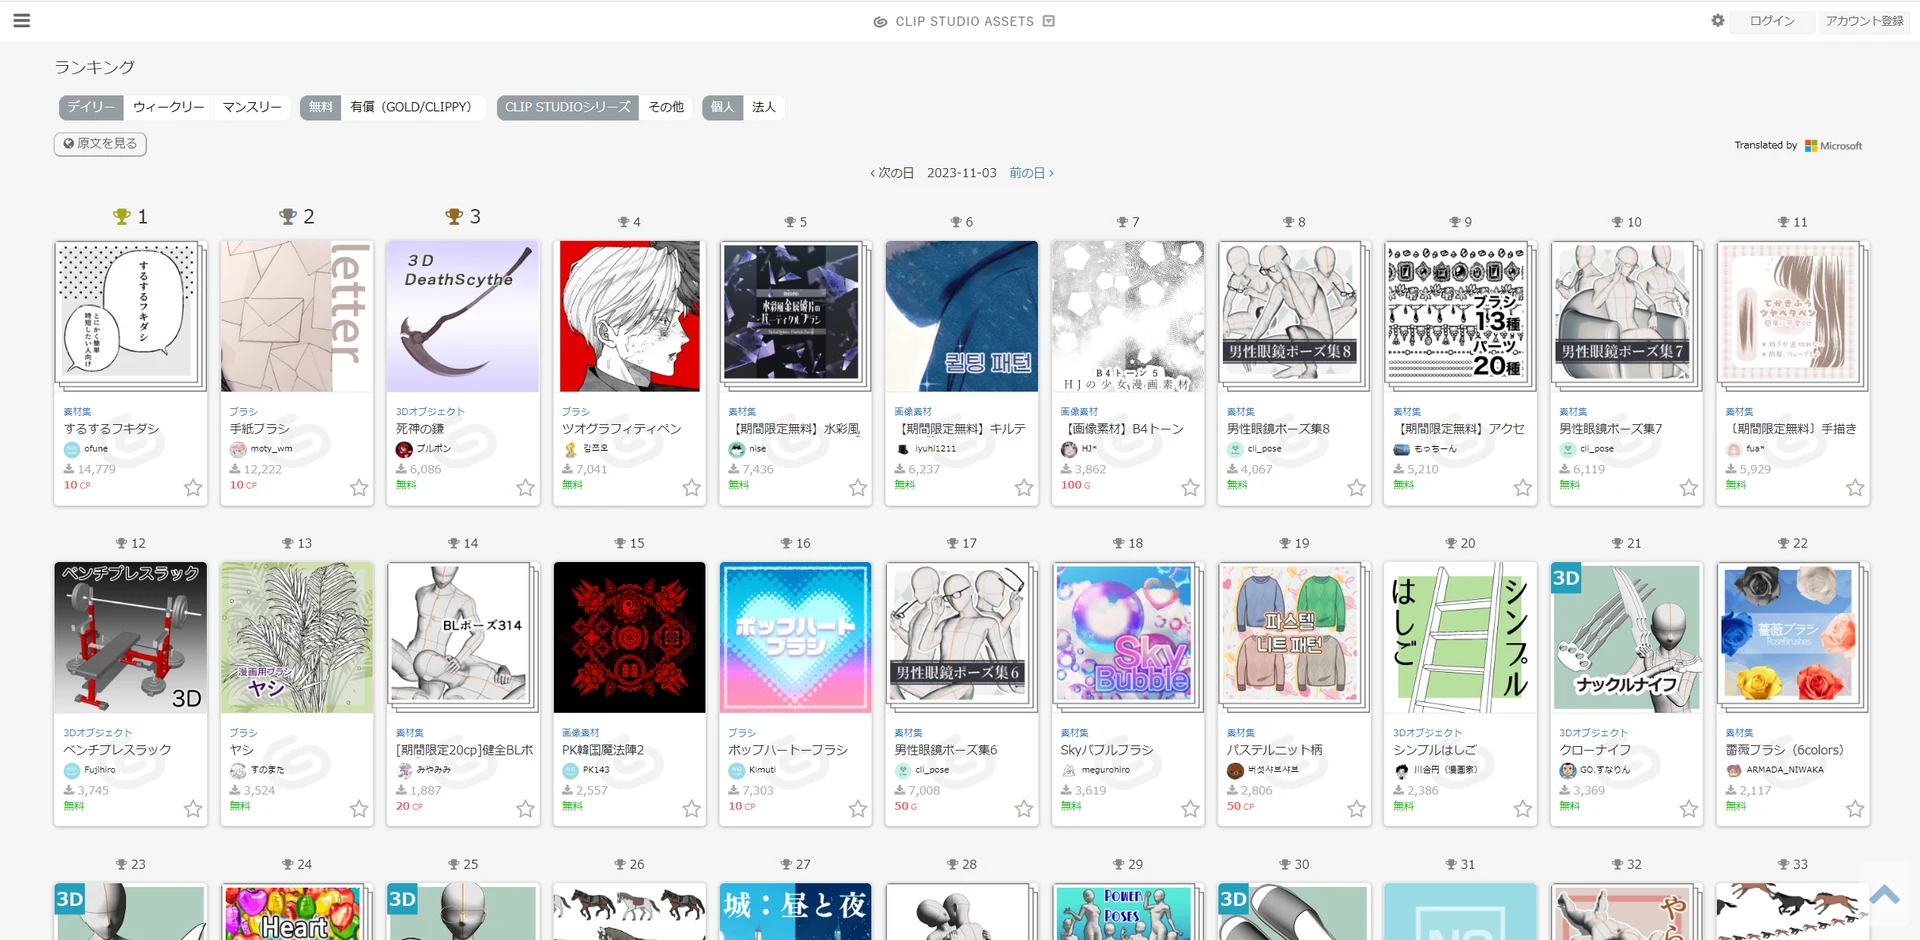This screenshot has height=940, width=1920.
Task: Favorite the ツオグラフィティペン brush with its star
Action: click(x=691, y=488)
